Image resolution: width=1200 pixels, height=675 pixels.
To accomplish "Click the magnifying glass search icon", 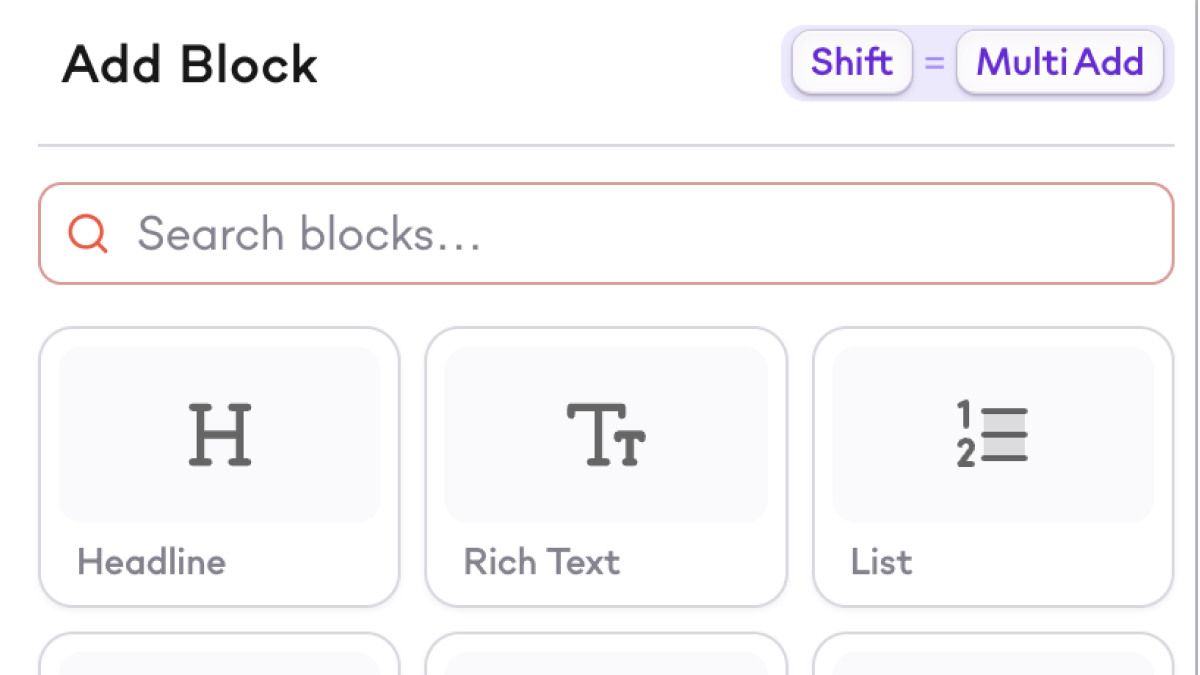I will click(88, 234).
